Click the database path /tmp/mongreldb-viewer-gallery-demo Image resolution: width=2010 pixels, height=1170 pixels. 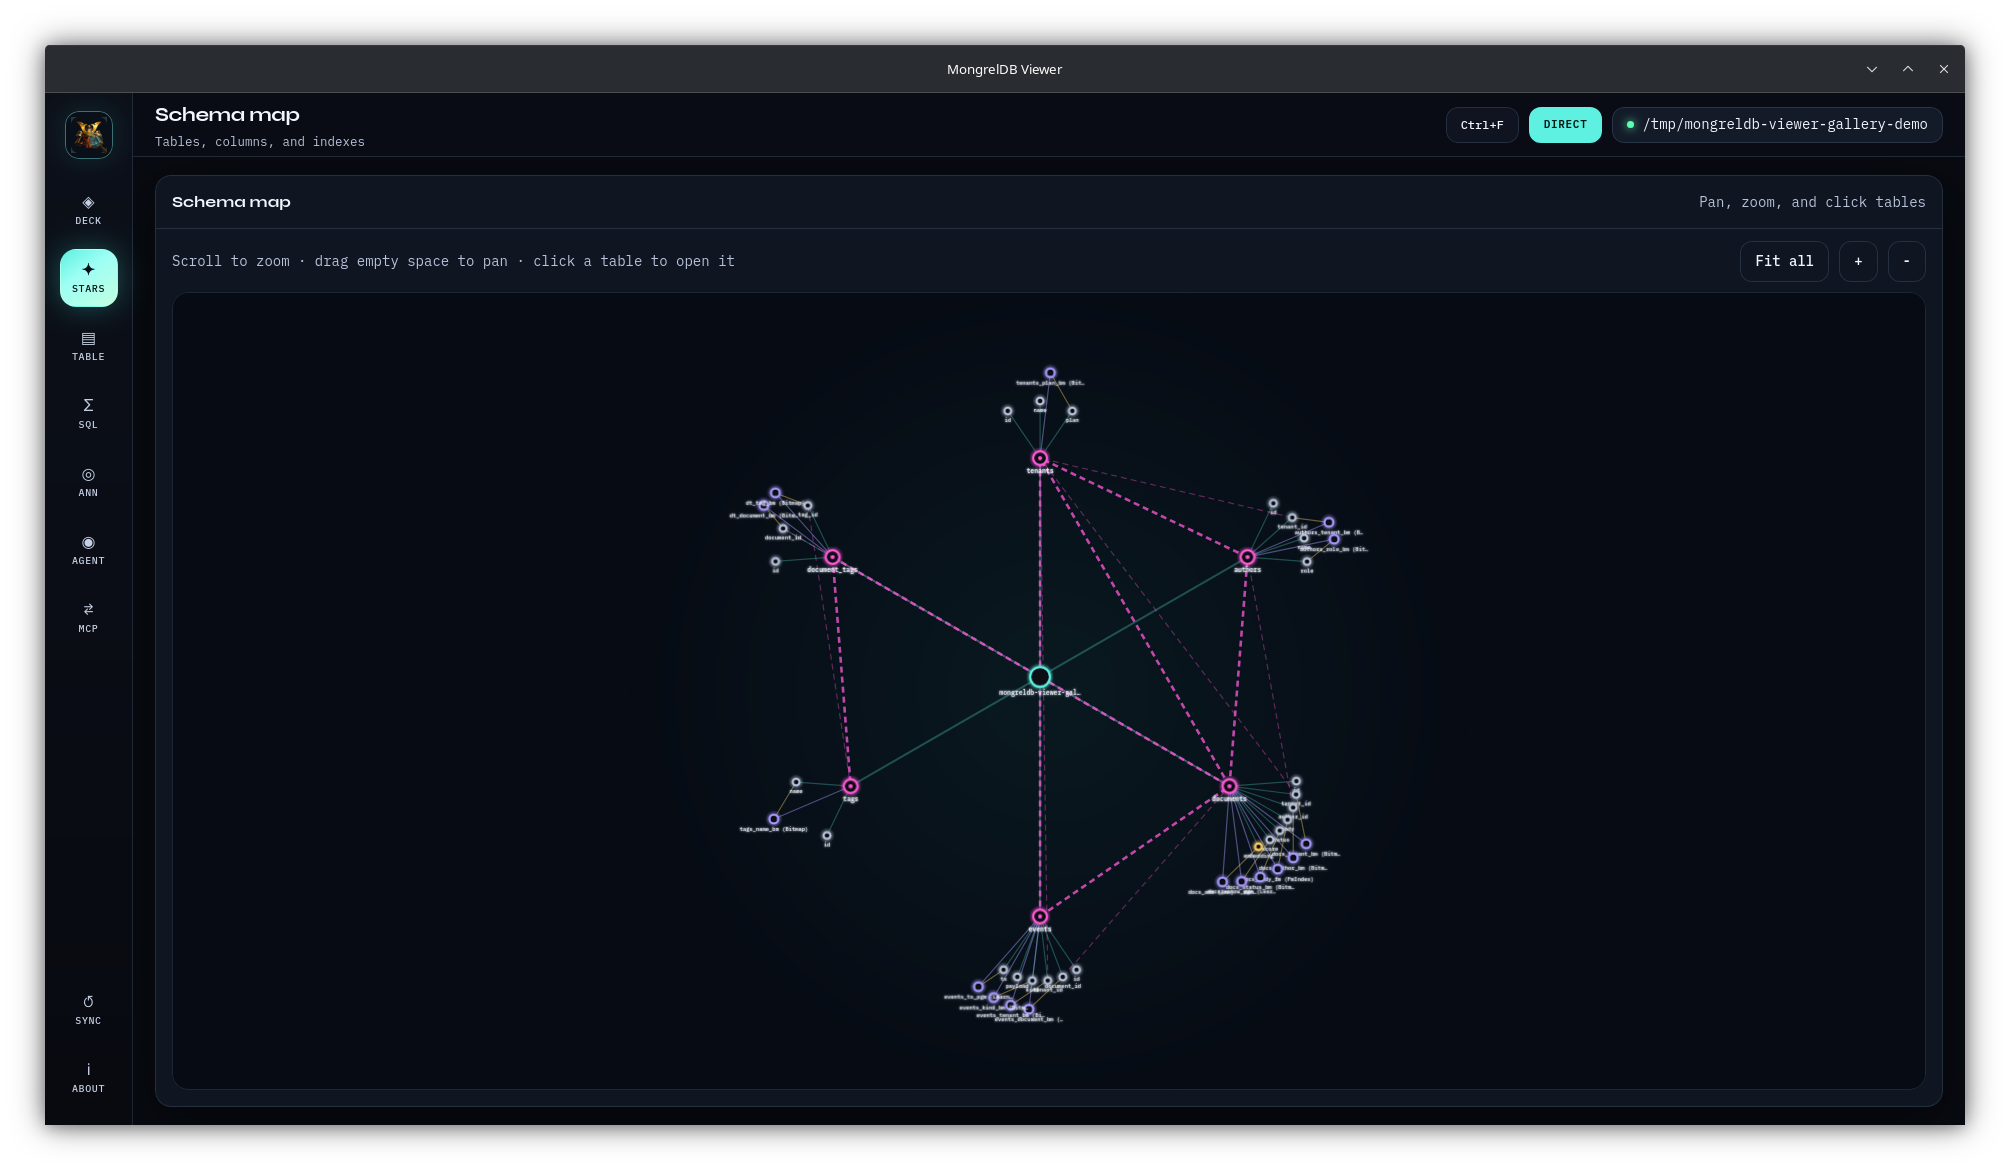pos(1777,125)
